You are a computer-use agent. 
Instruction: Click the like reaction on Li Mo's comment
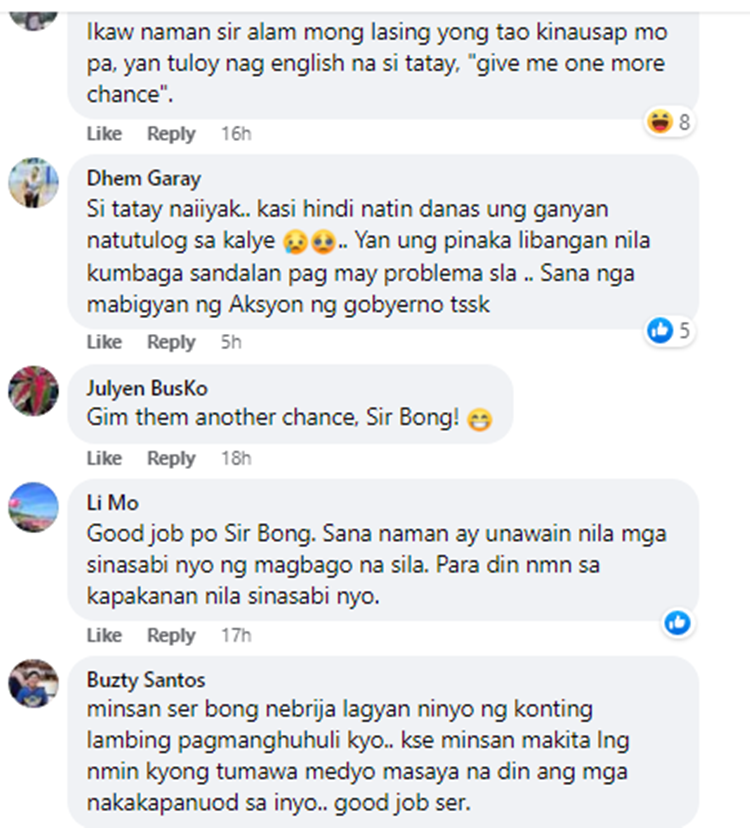click(677, 622)
